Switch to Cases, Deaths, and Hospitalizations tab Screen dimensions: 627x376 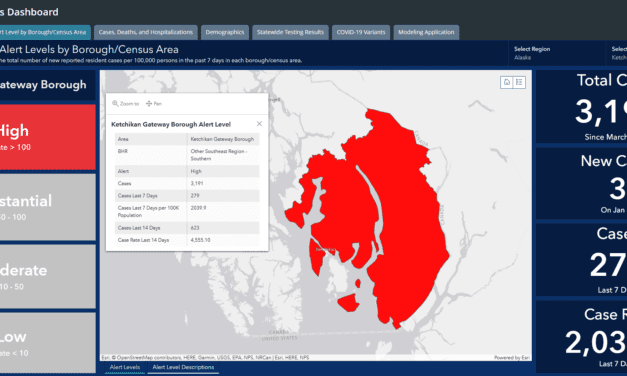146,32
